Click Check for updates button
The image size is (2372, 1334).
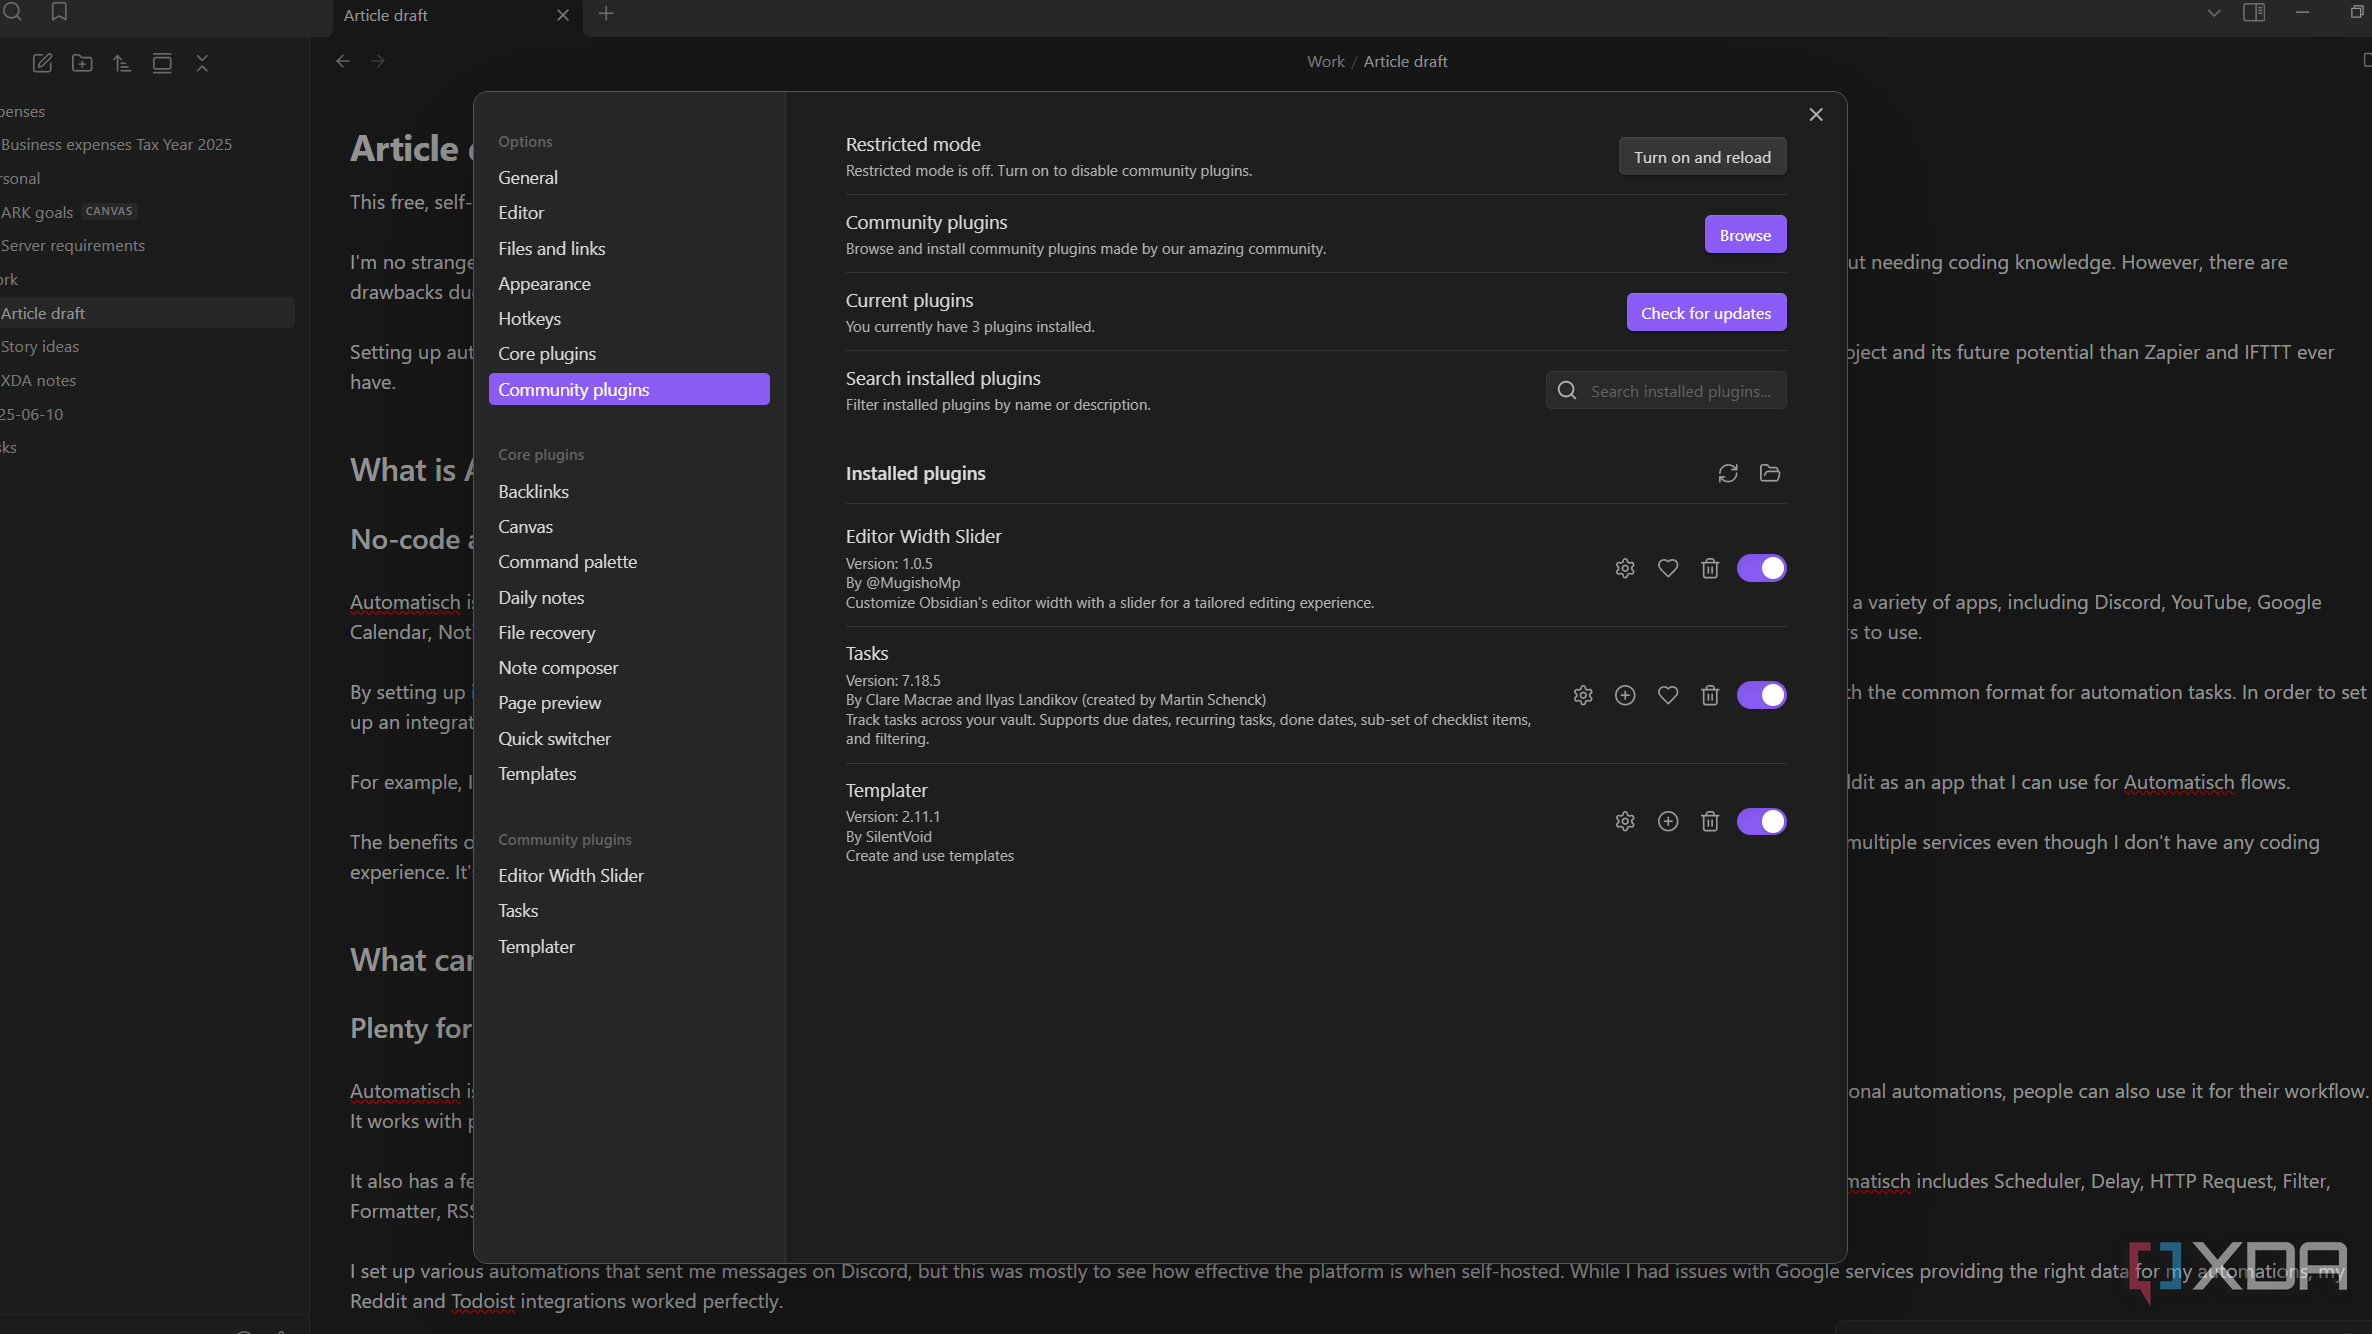pyautogui.click(x=1706, y=313)
